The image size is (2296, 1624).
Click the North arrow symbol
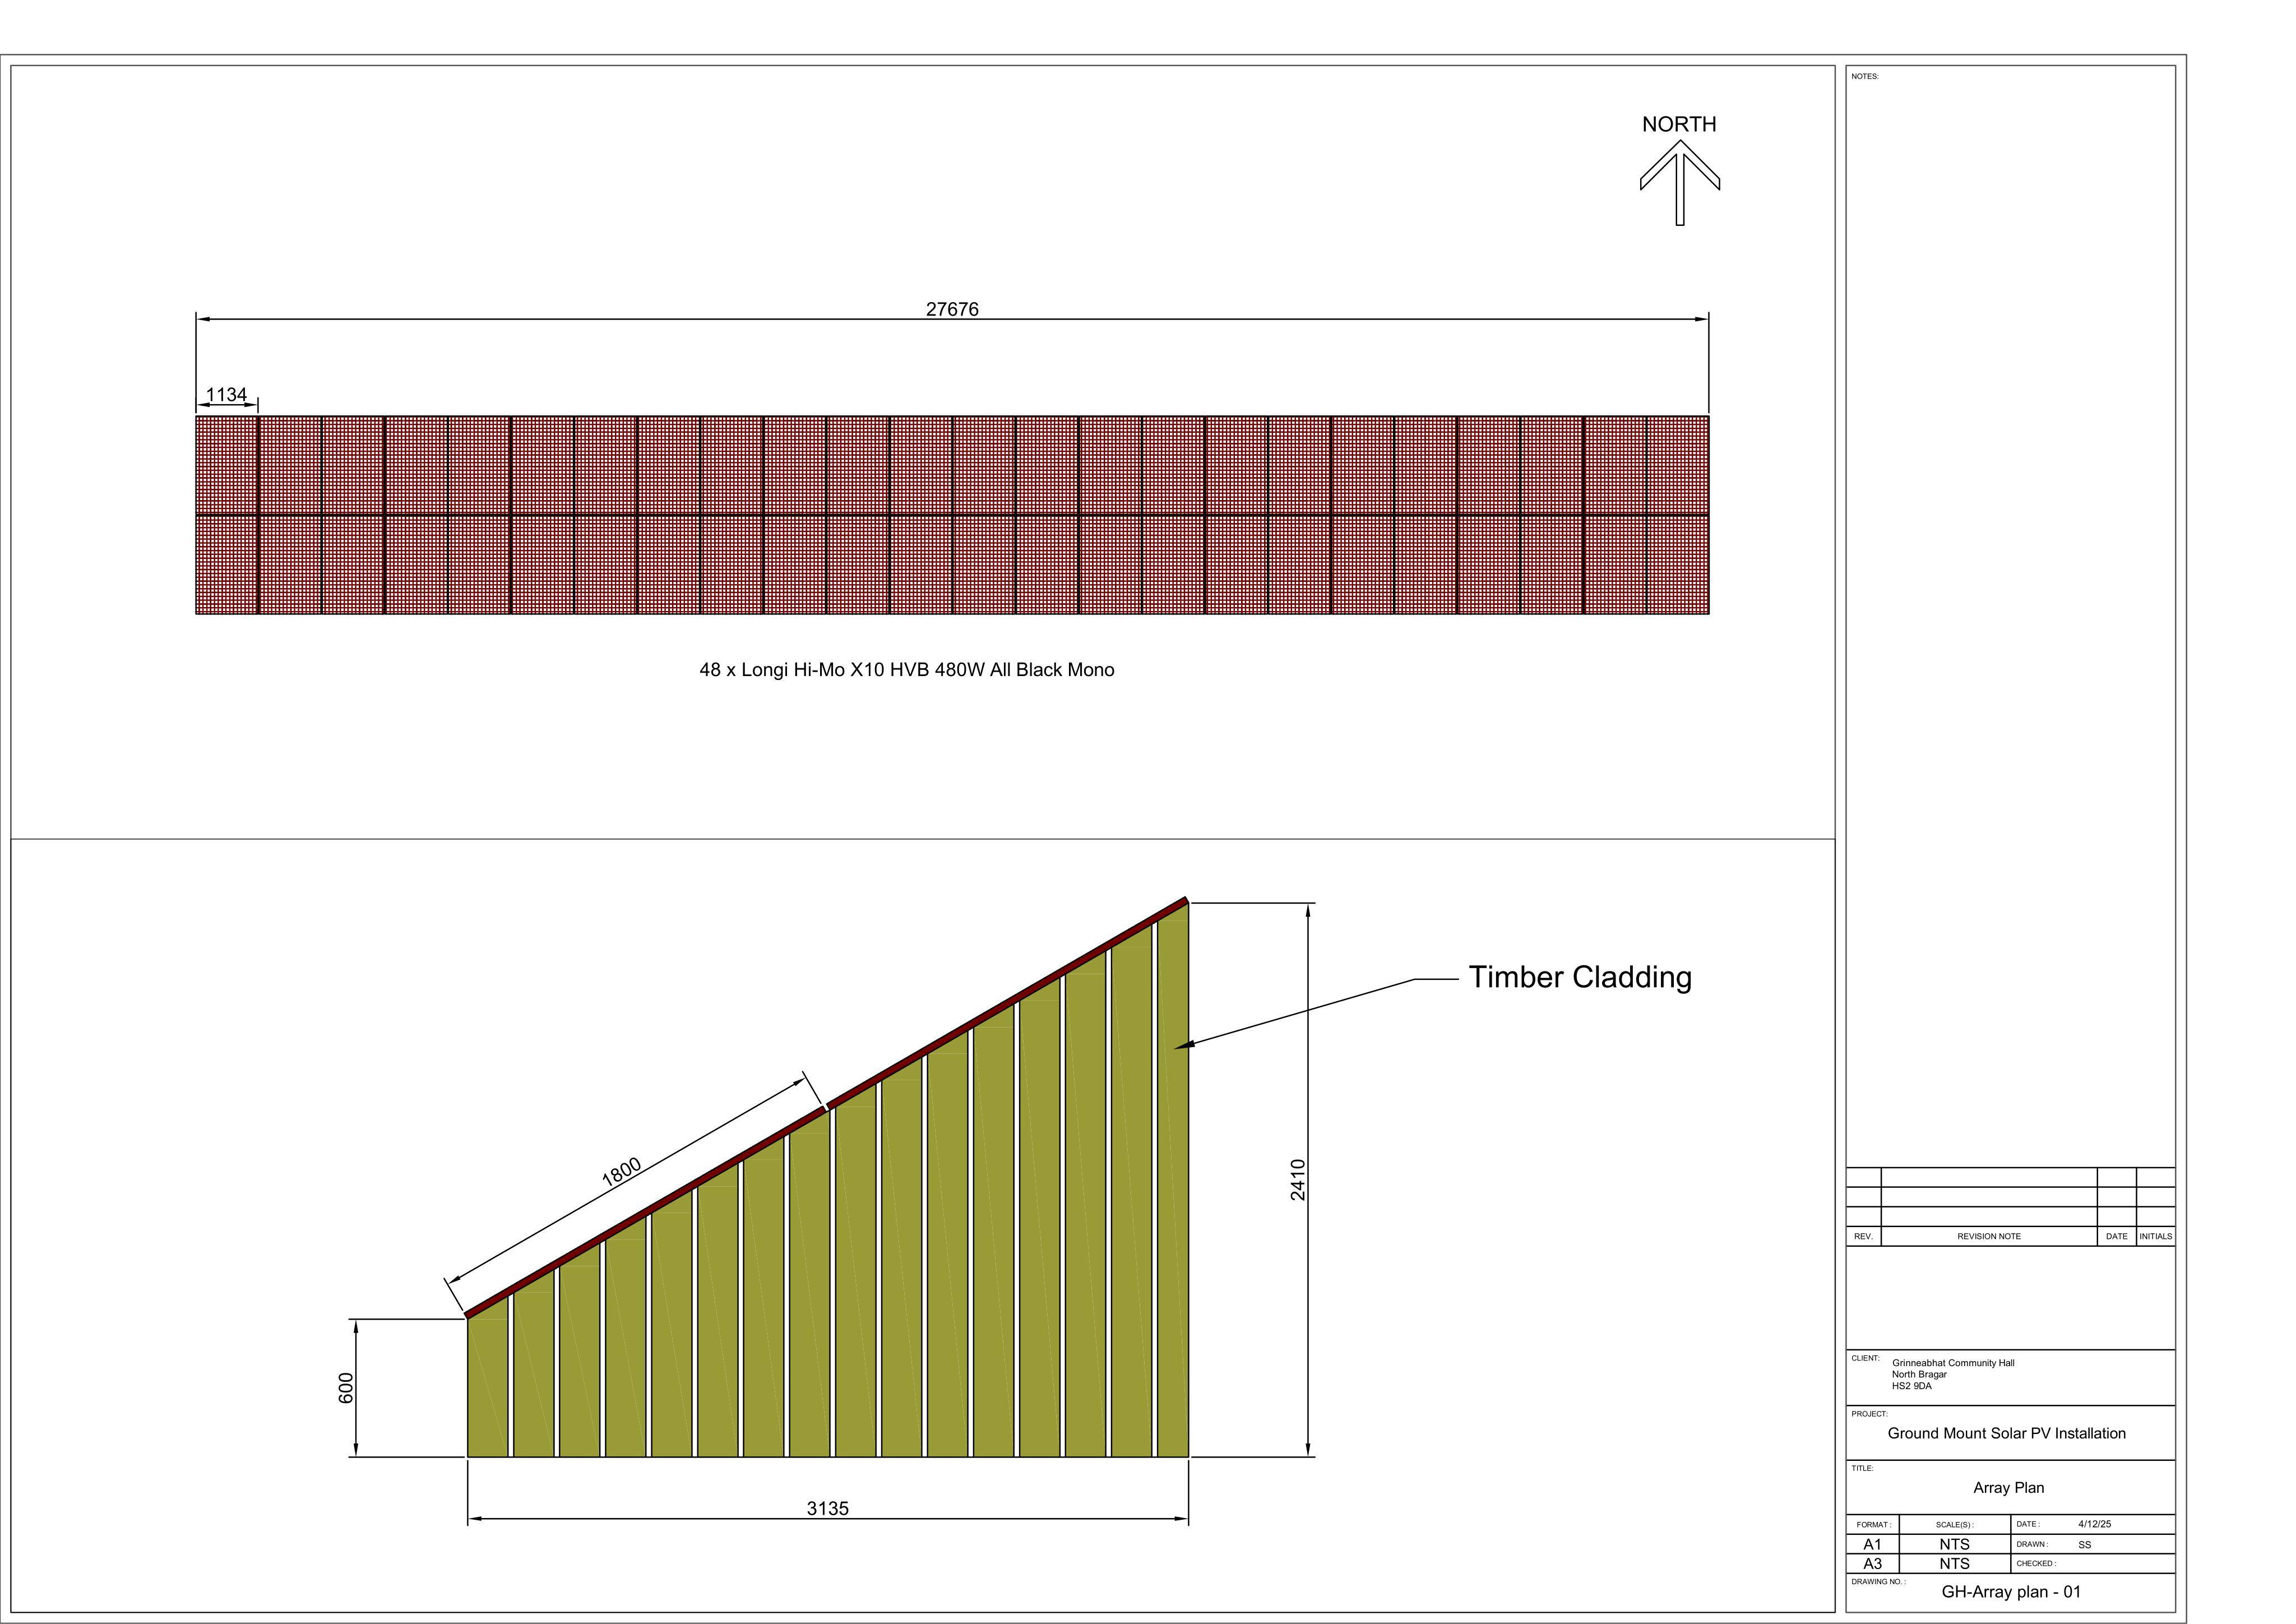pos(1679,182)
